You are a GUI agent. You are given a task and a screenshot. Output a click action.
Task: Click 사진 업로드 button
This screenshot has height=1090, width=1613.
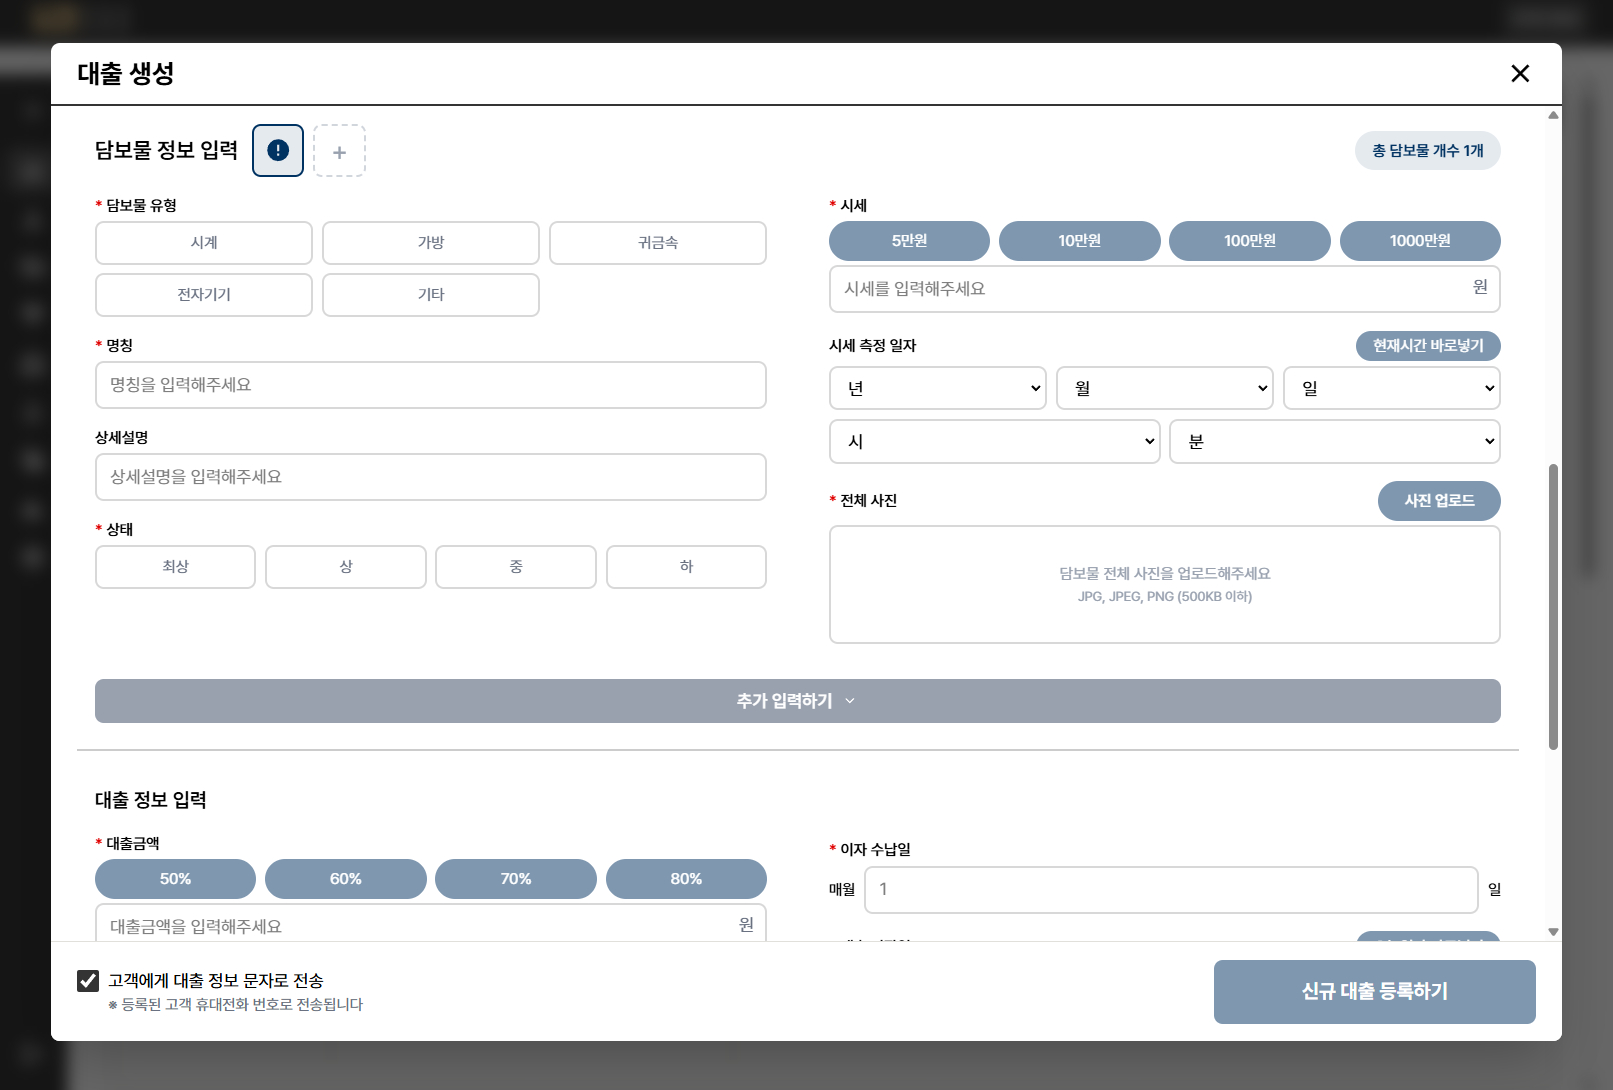(x=1438, y=501)
